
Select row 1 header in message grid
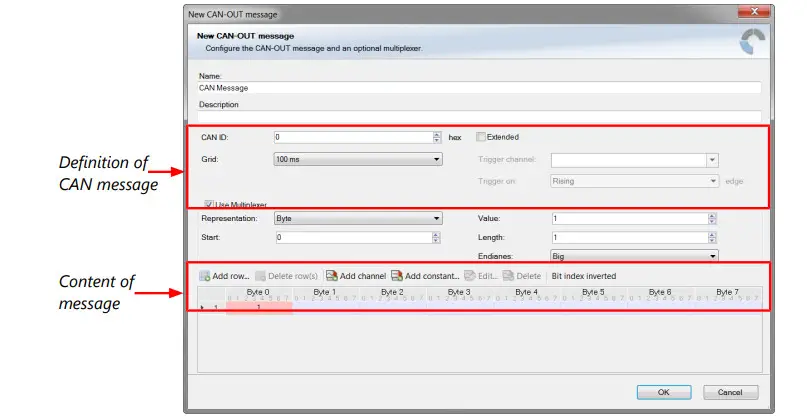coord(212,307)
